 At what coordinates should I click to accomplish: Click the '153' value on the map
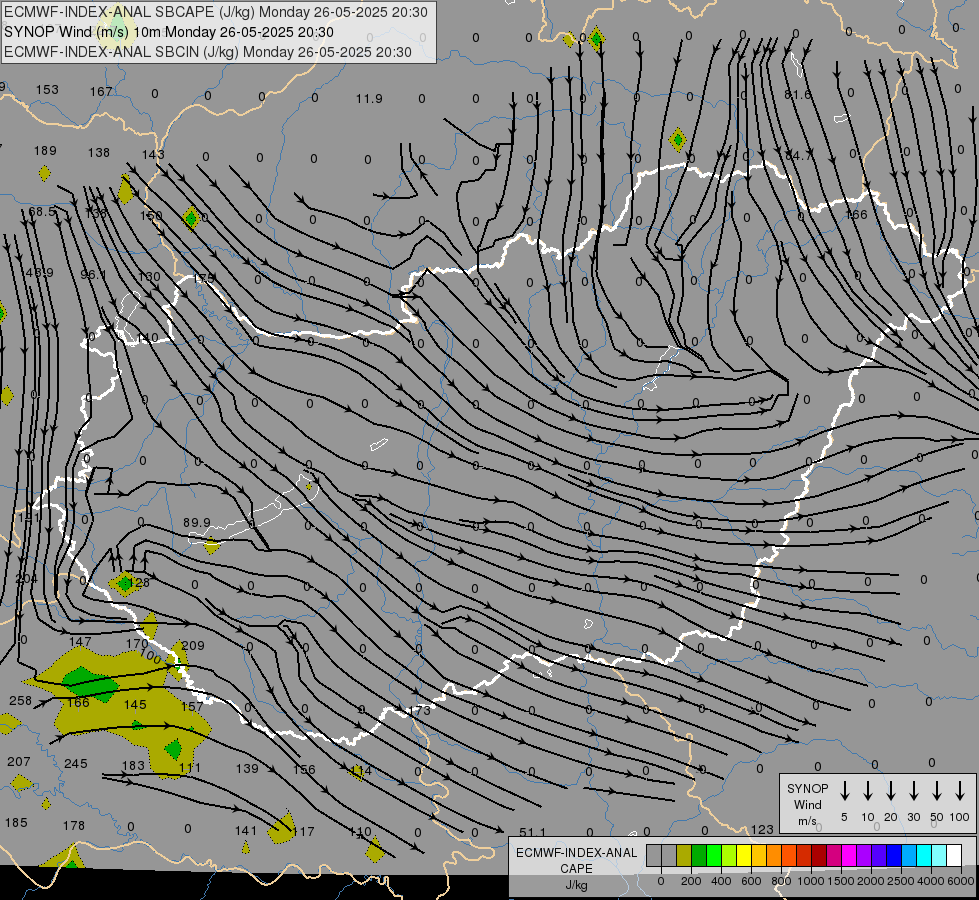click(47, 89)
